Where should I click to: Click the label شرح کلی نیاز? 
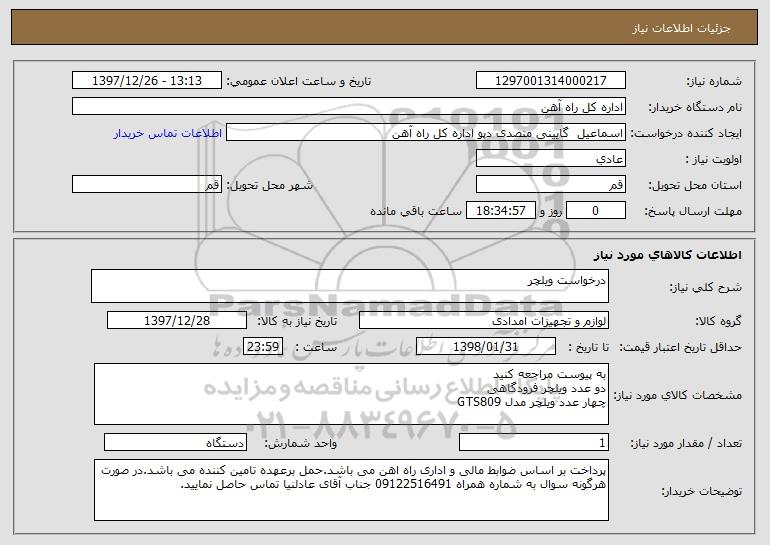point(706,287)
